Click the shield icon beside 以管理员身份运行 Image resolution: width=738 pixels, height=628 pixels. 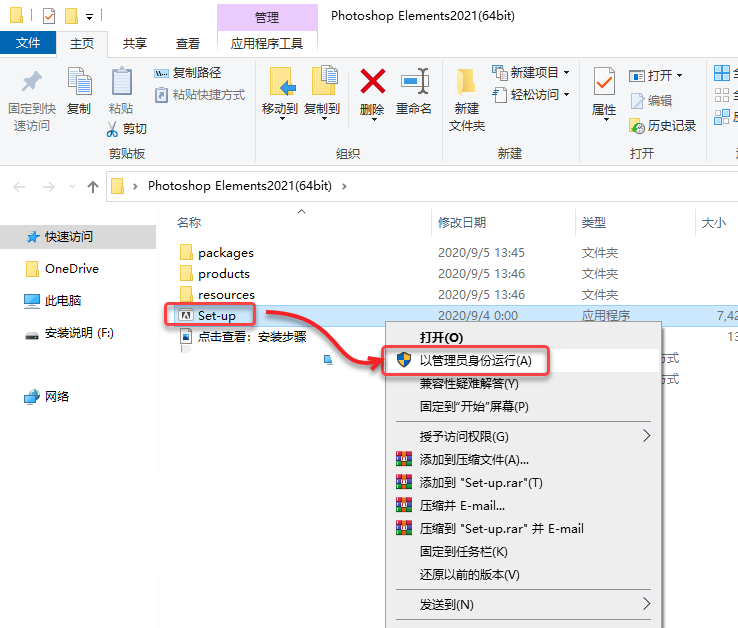(x=403, y=360)
